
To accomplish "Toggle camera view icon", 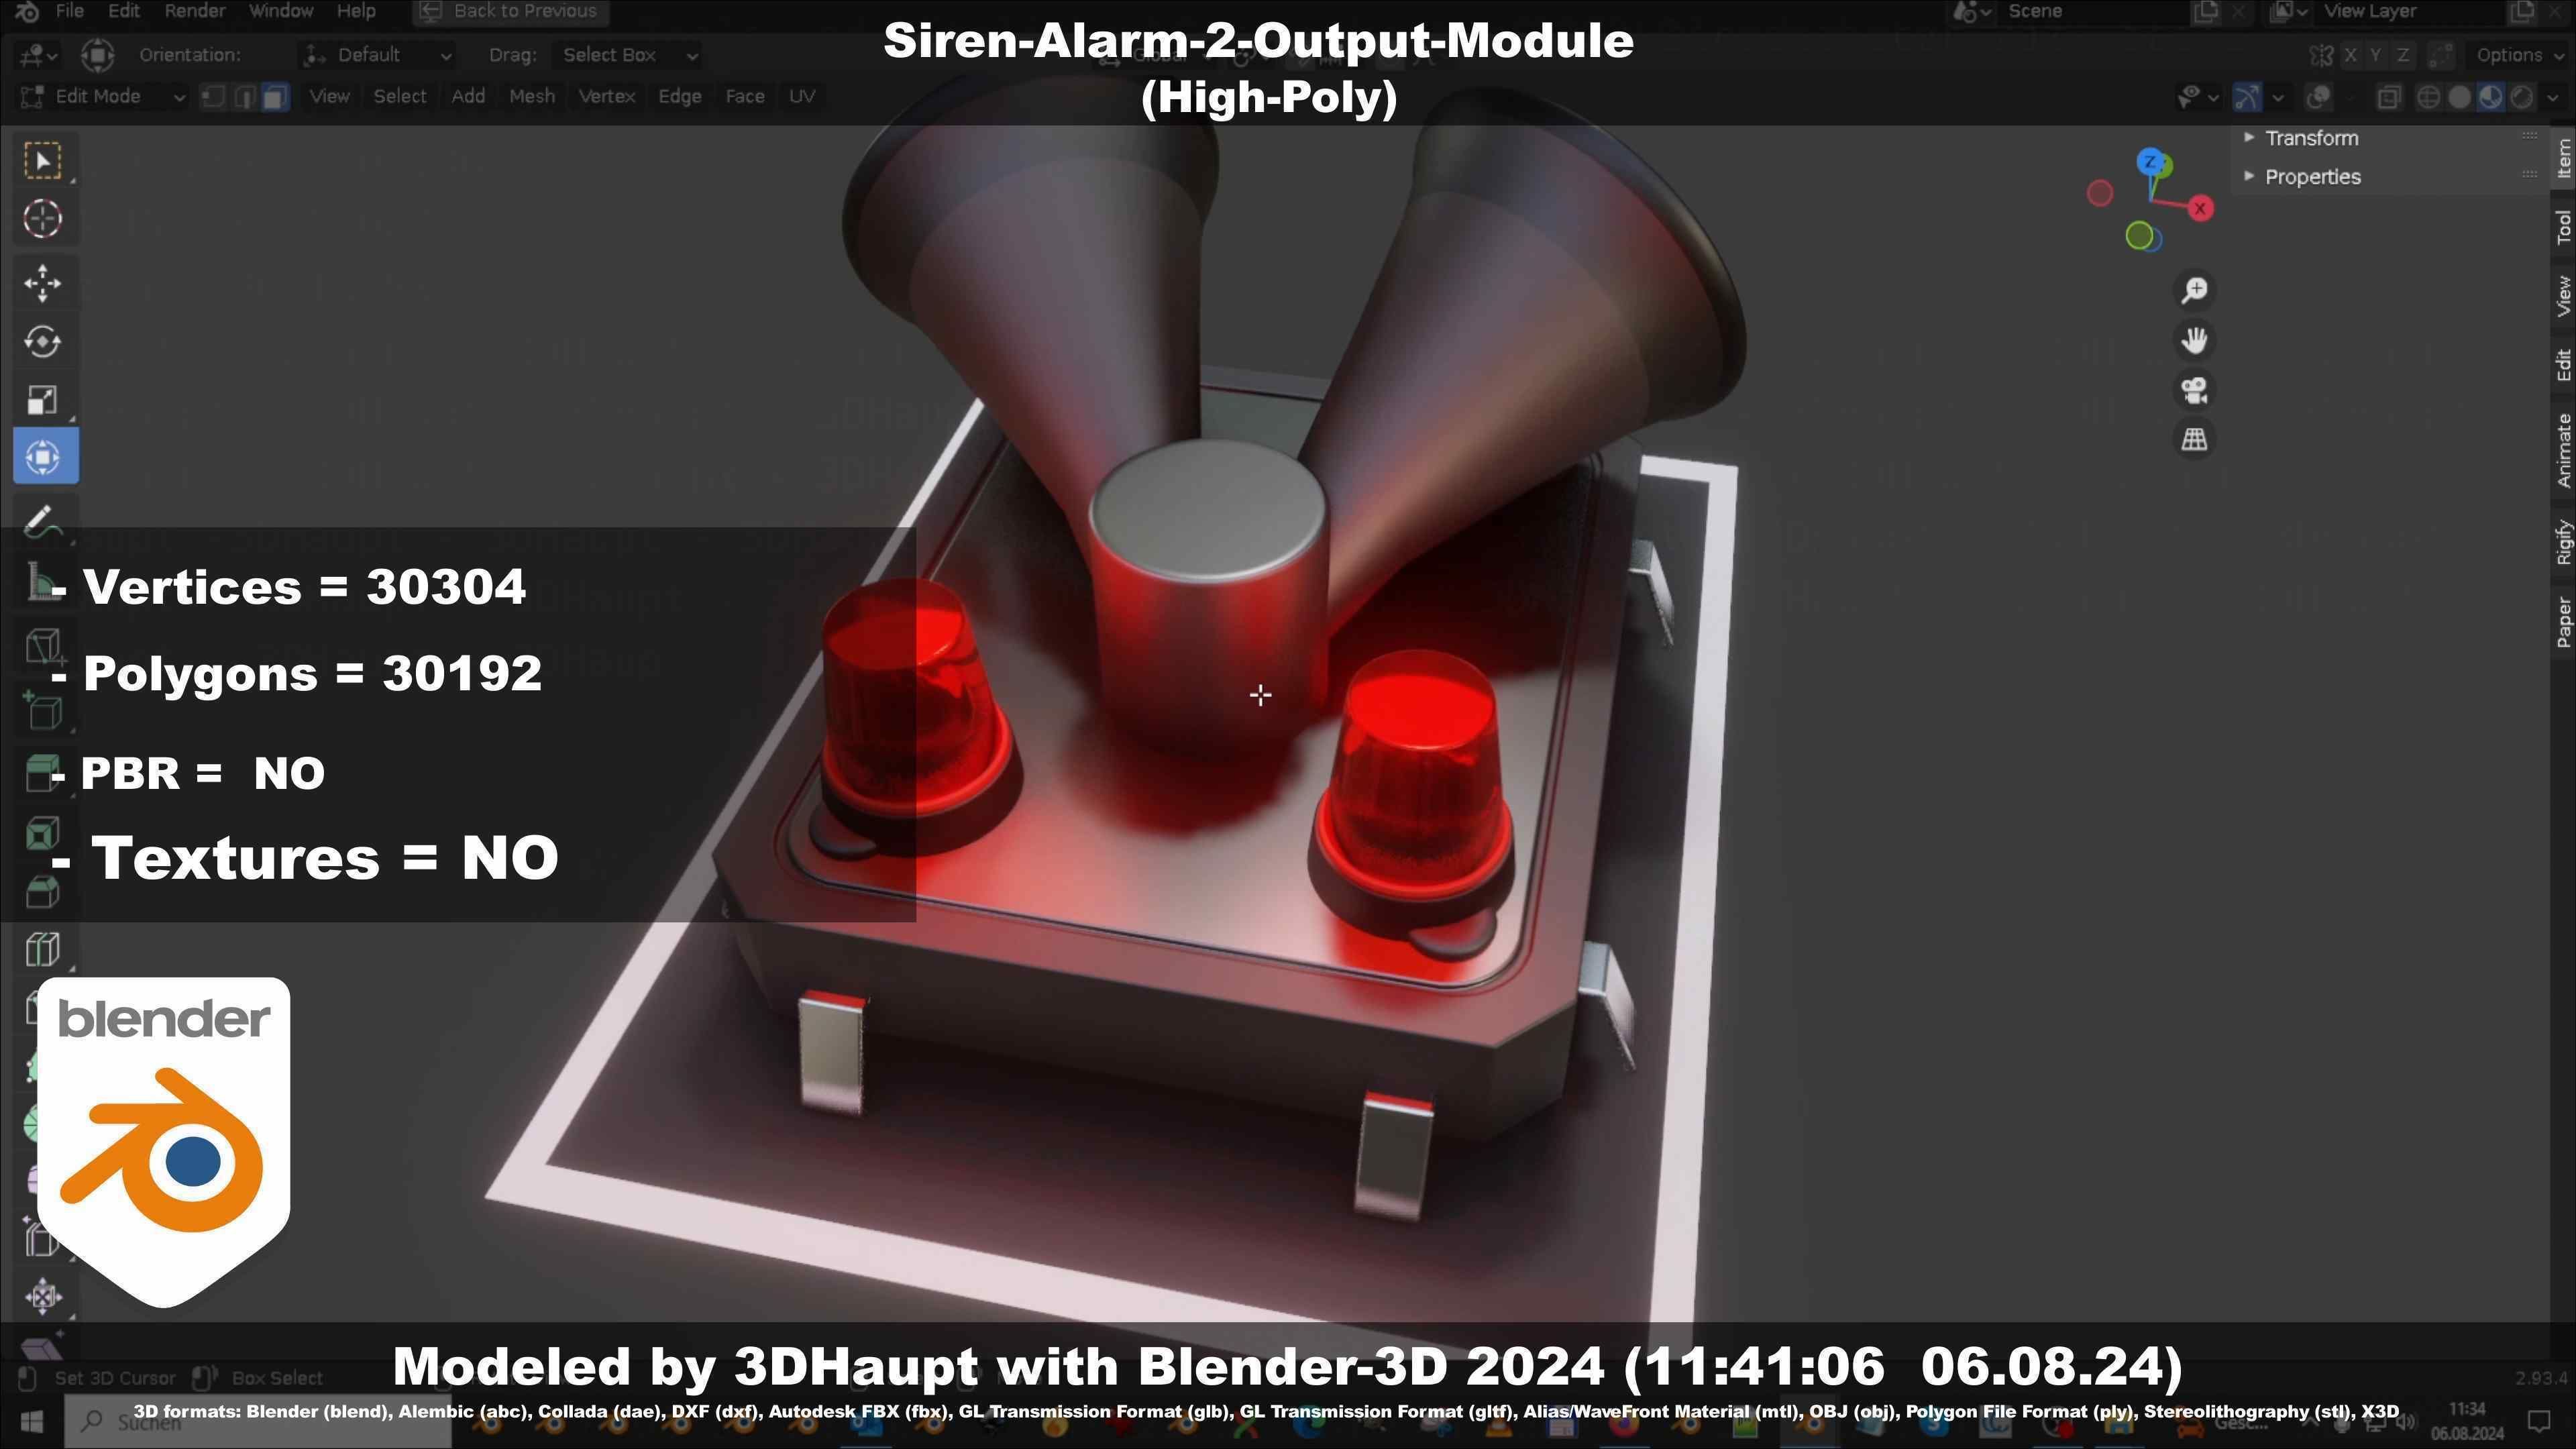I will 2194,390.
